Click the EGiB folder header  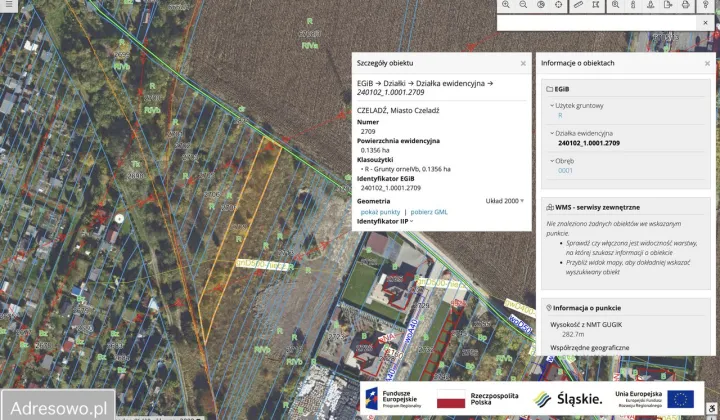coord(558,89)
